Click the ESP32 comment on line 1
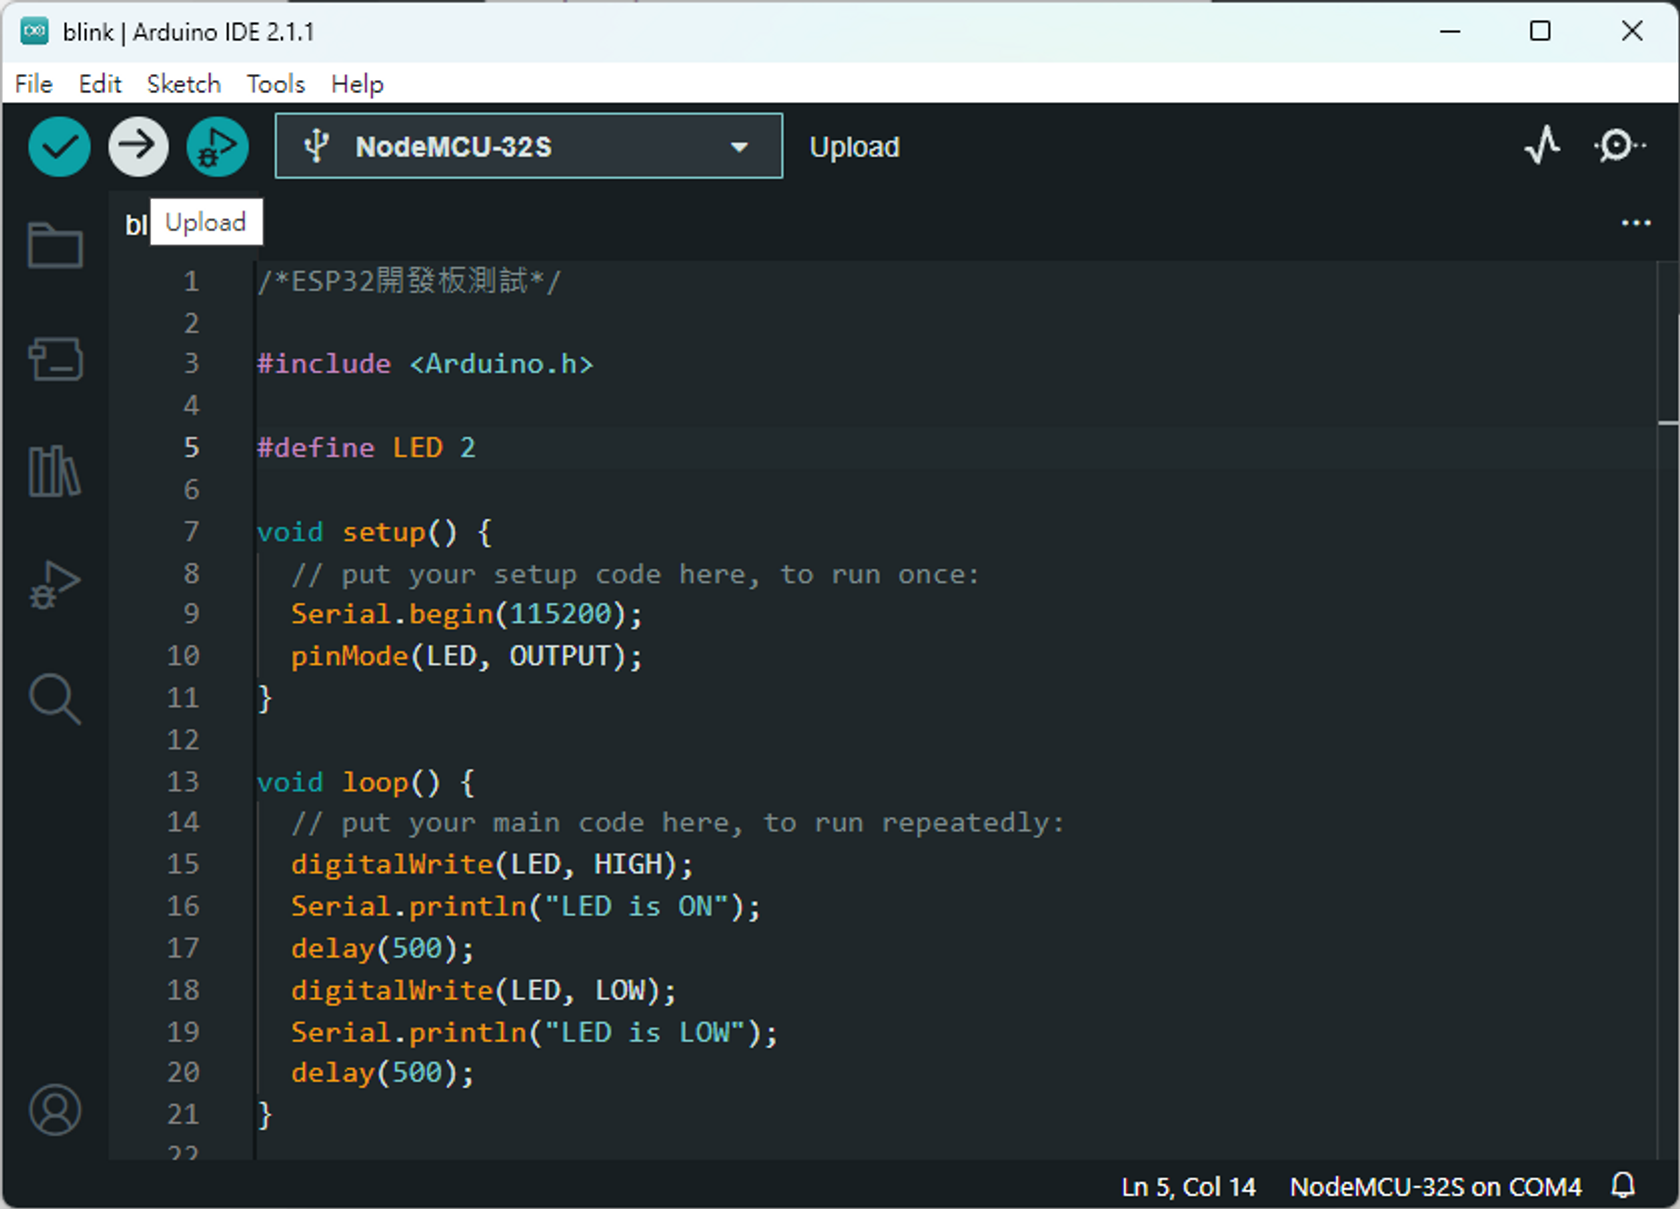Screen dimensions: 1680x1209 coord(409,281)
